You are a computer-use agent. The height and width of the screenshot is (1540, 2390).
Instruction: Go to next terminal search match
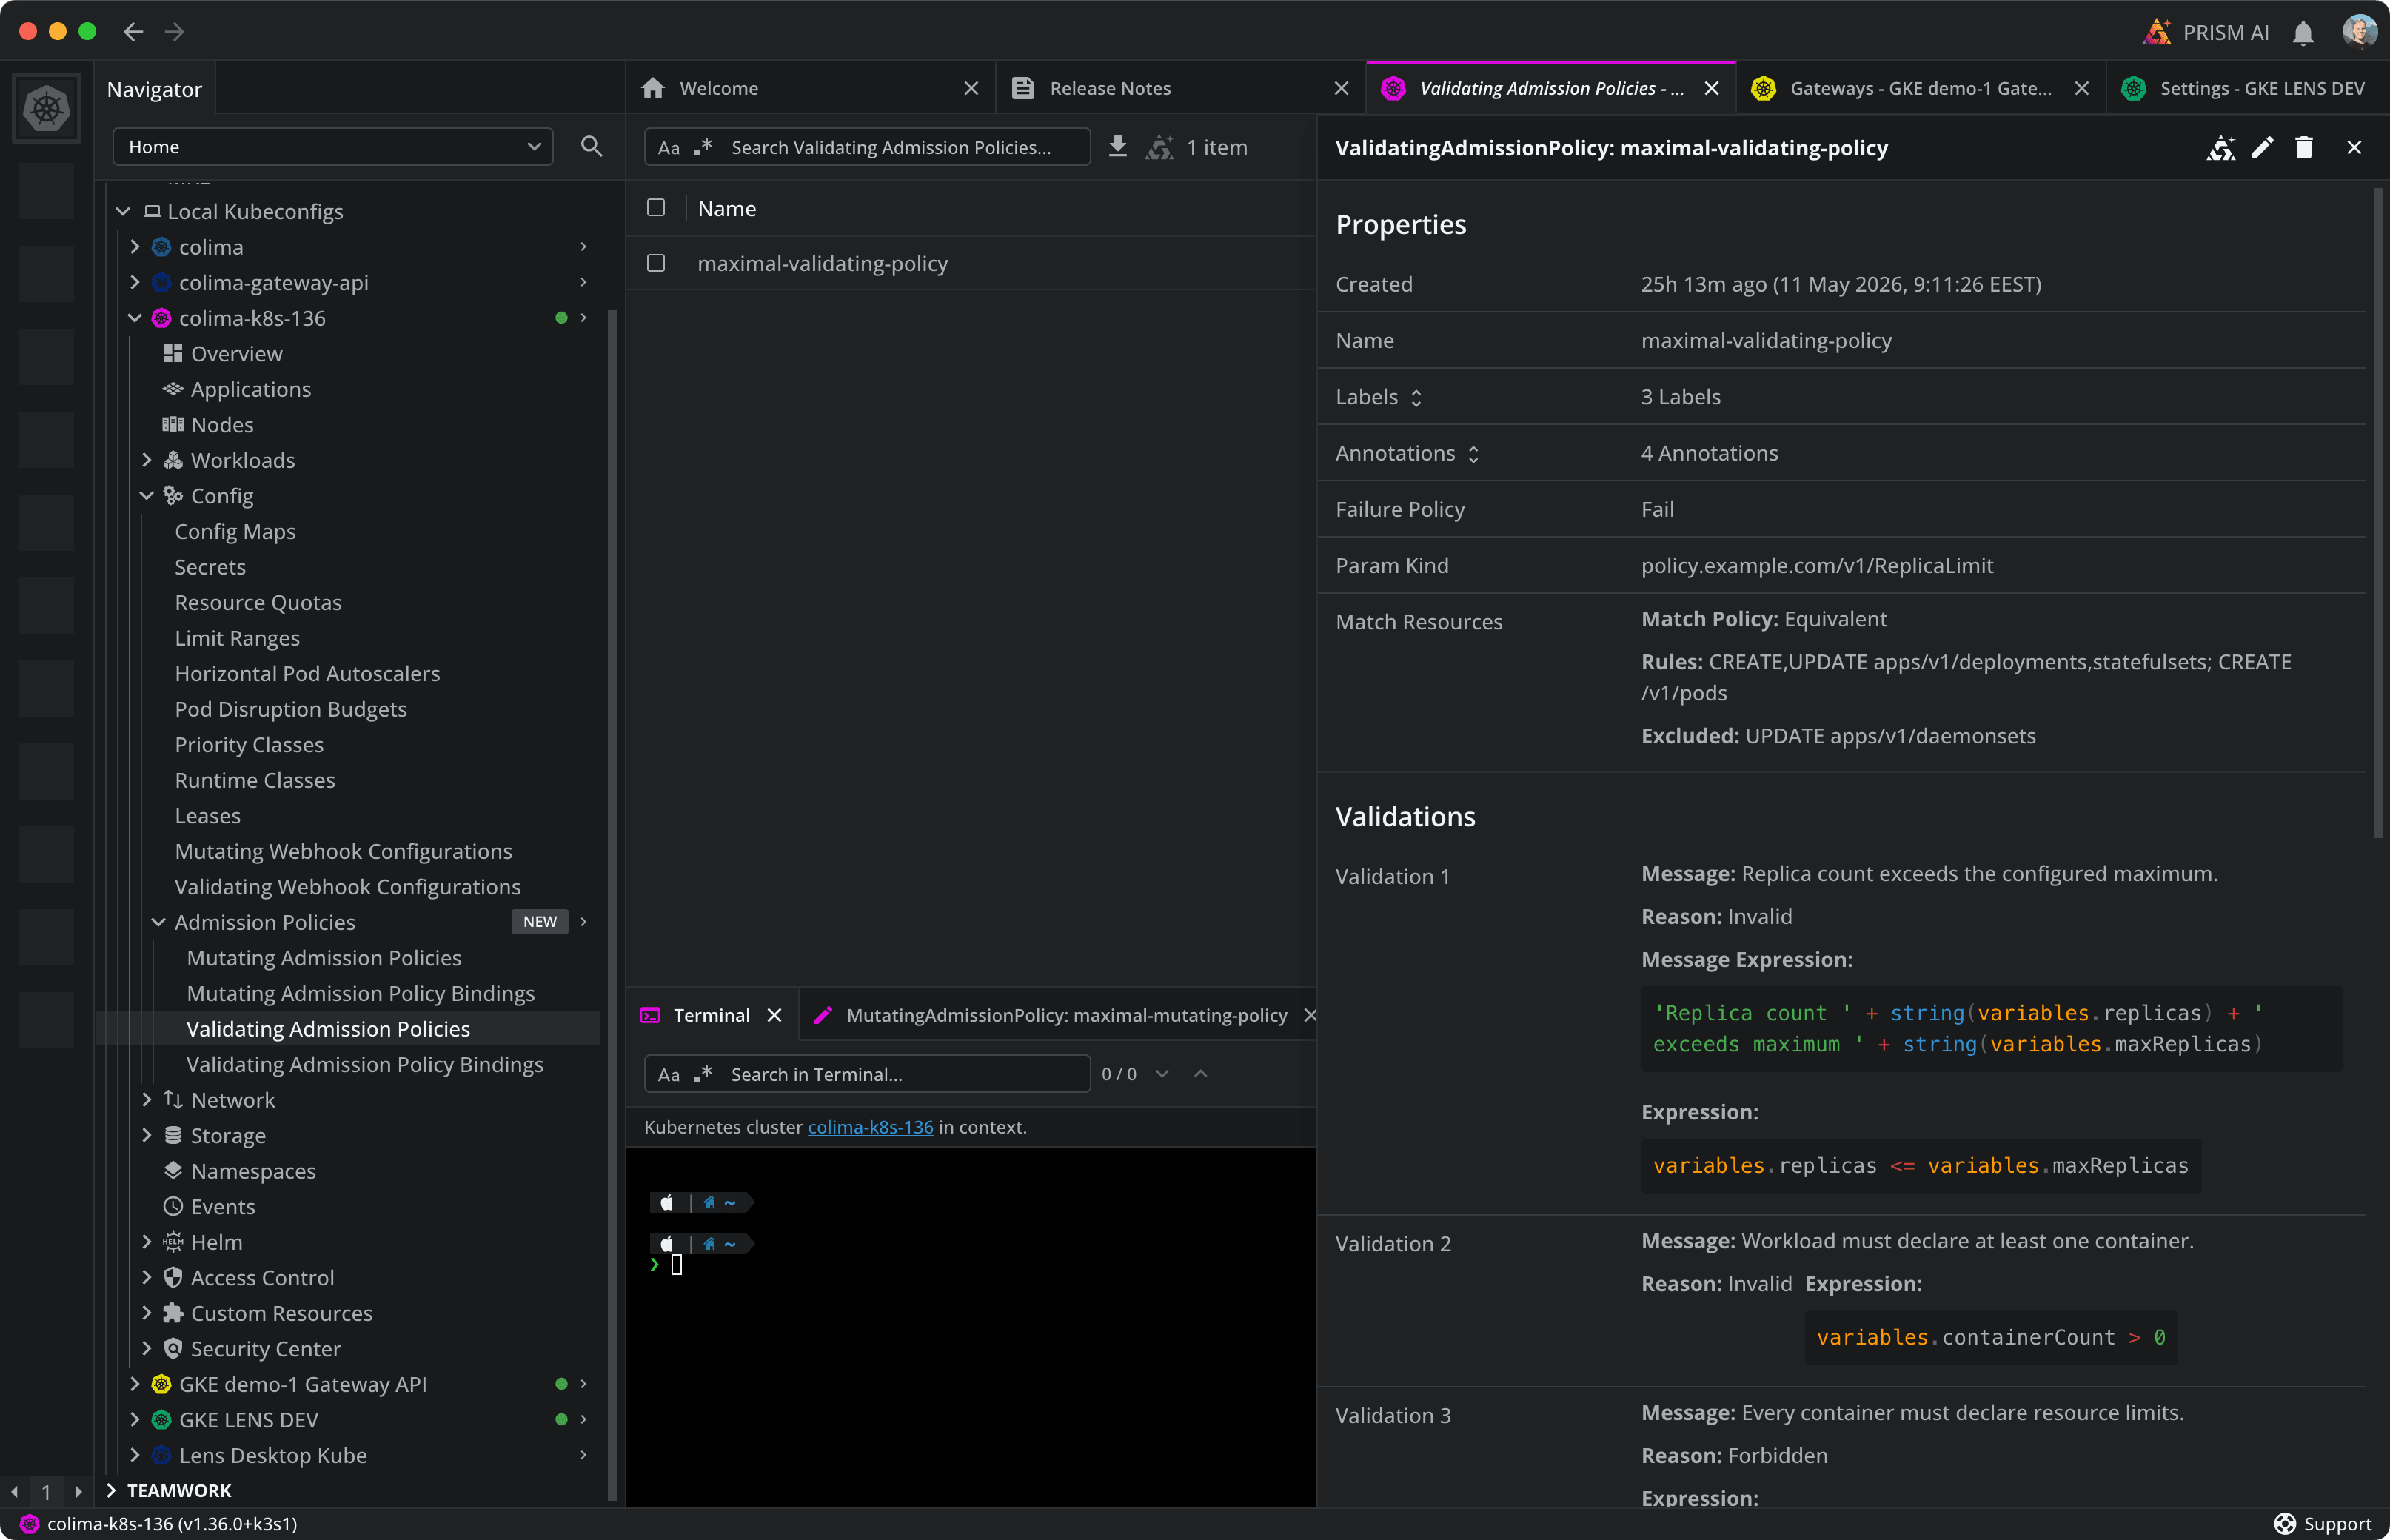coord(1162,1074)
